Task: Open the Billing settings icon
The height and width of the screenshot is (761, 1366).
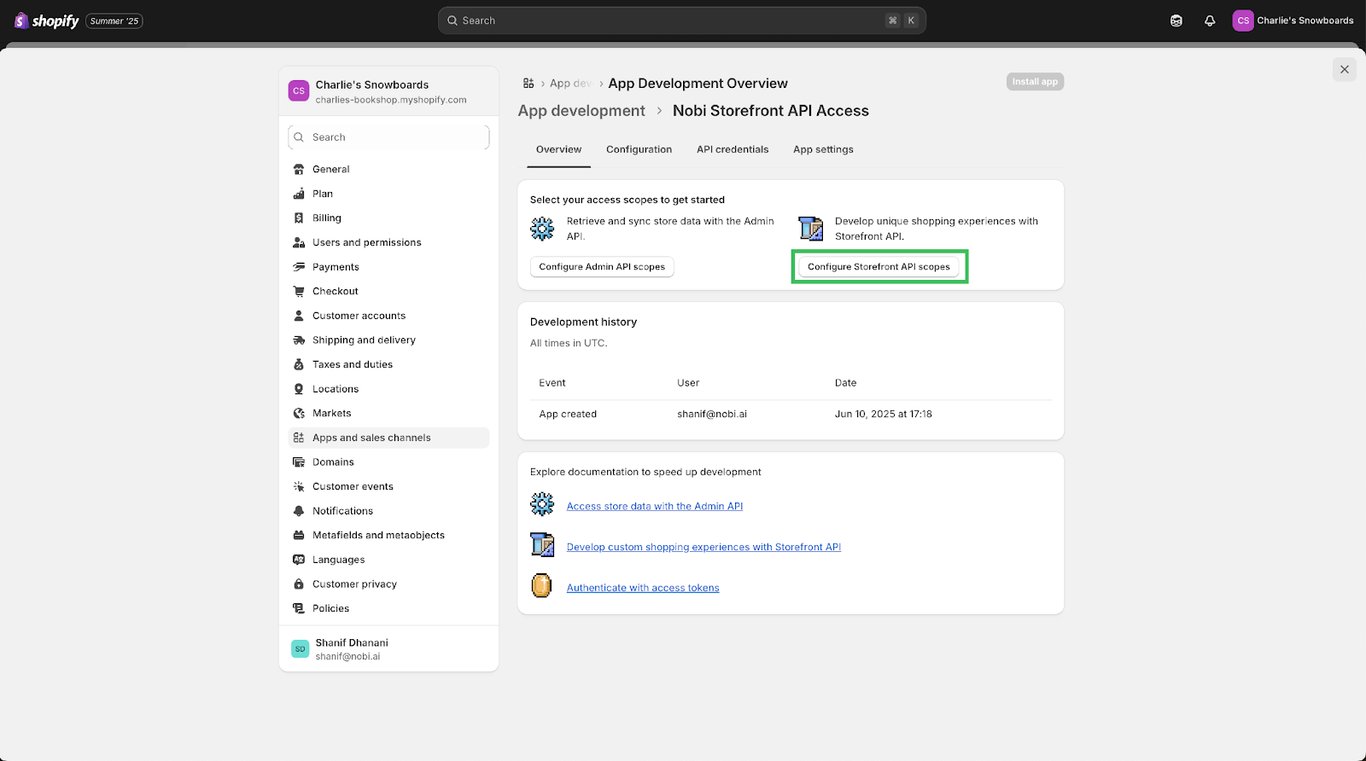Action: 298,218
